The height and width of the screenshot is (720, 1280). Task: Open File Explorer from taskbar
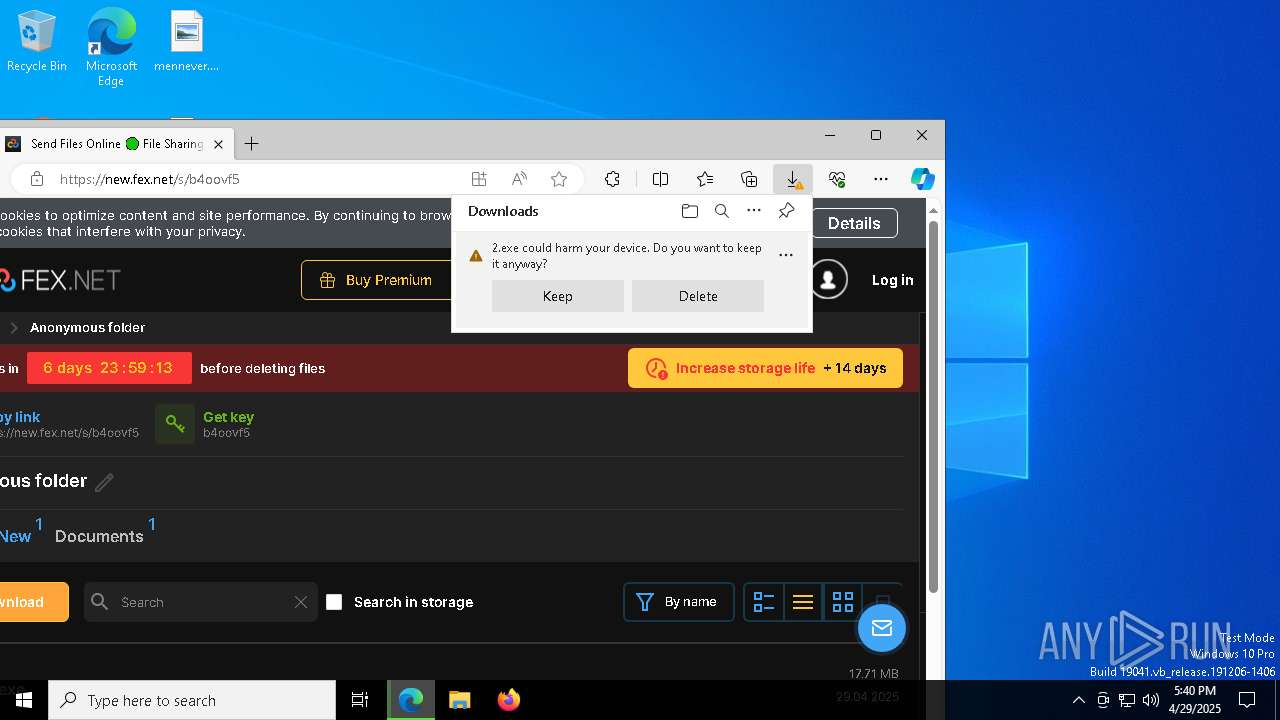point(459,700)
